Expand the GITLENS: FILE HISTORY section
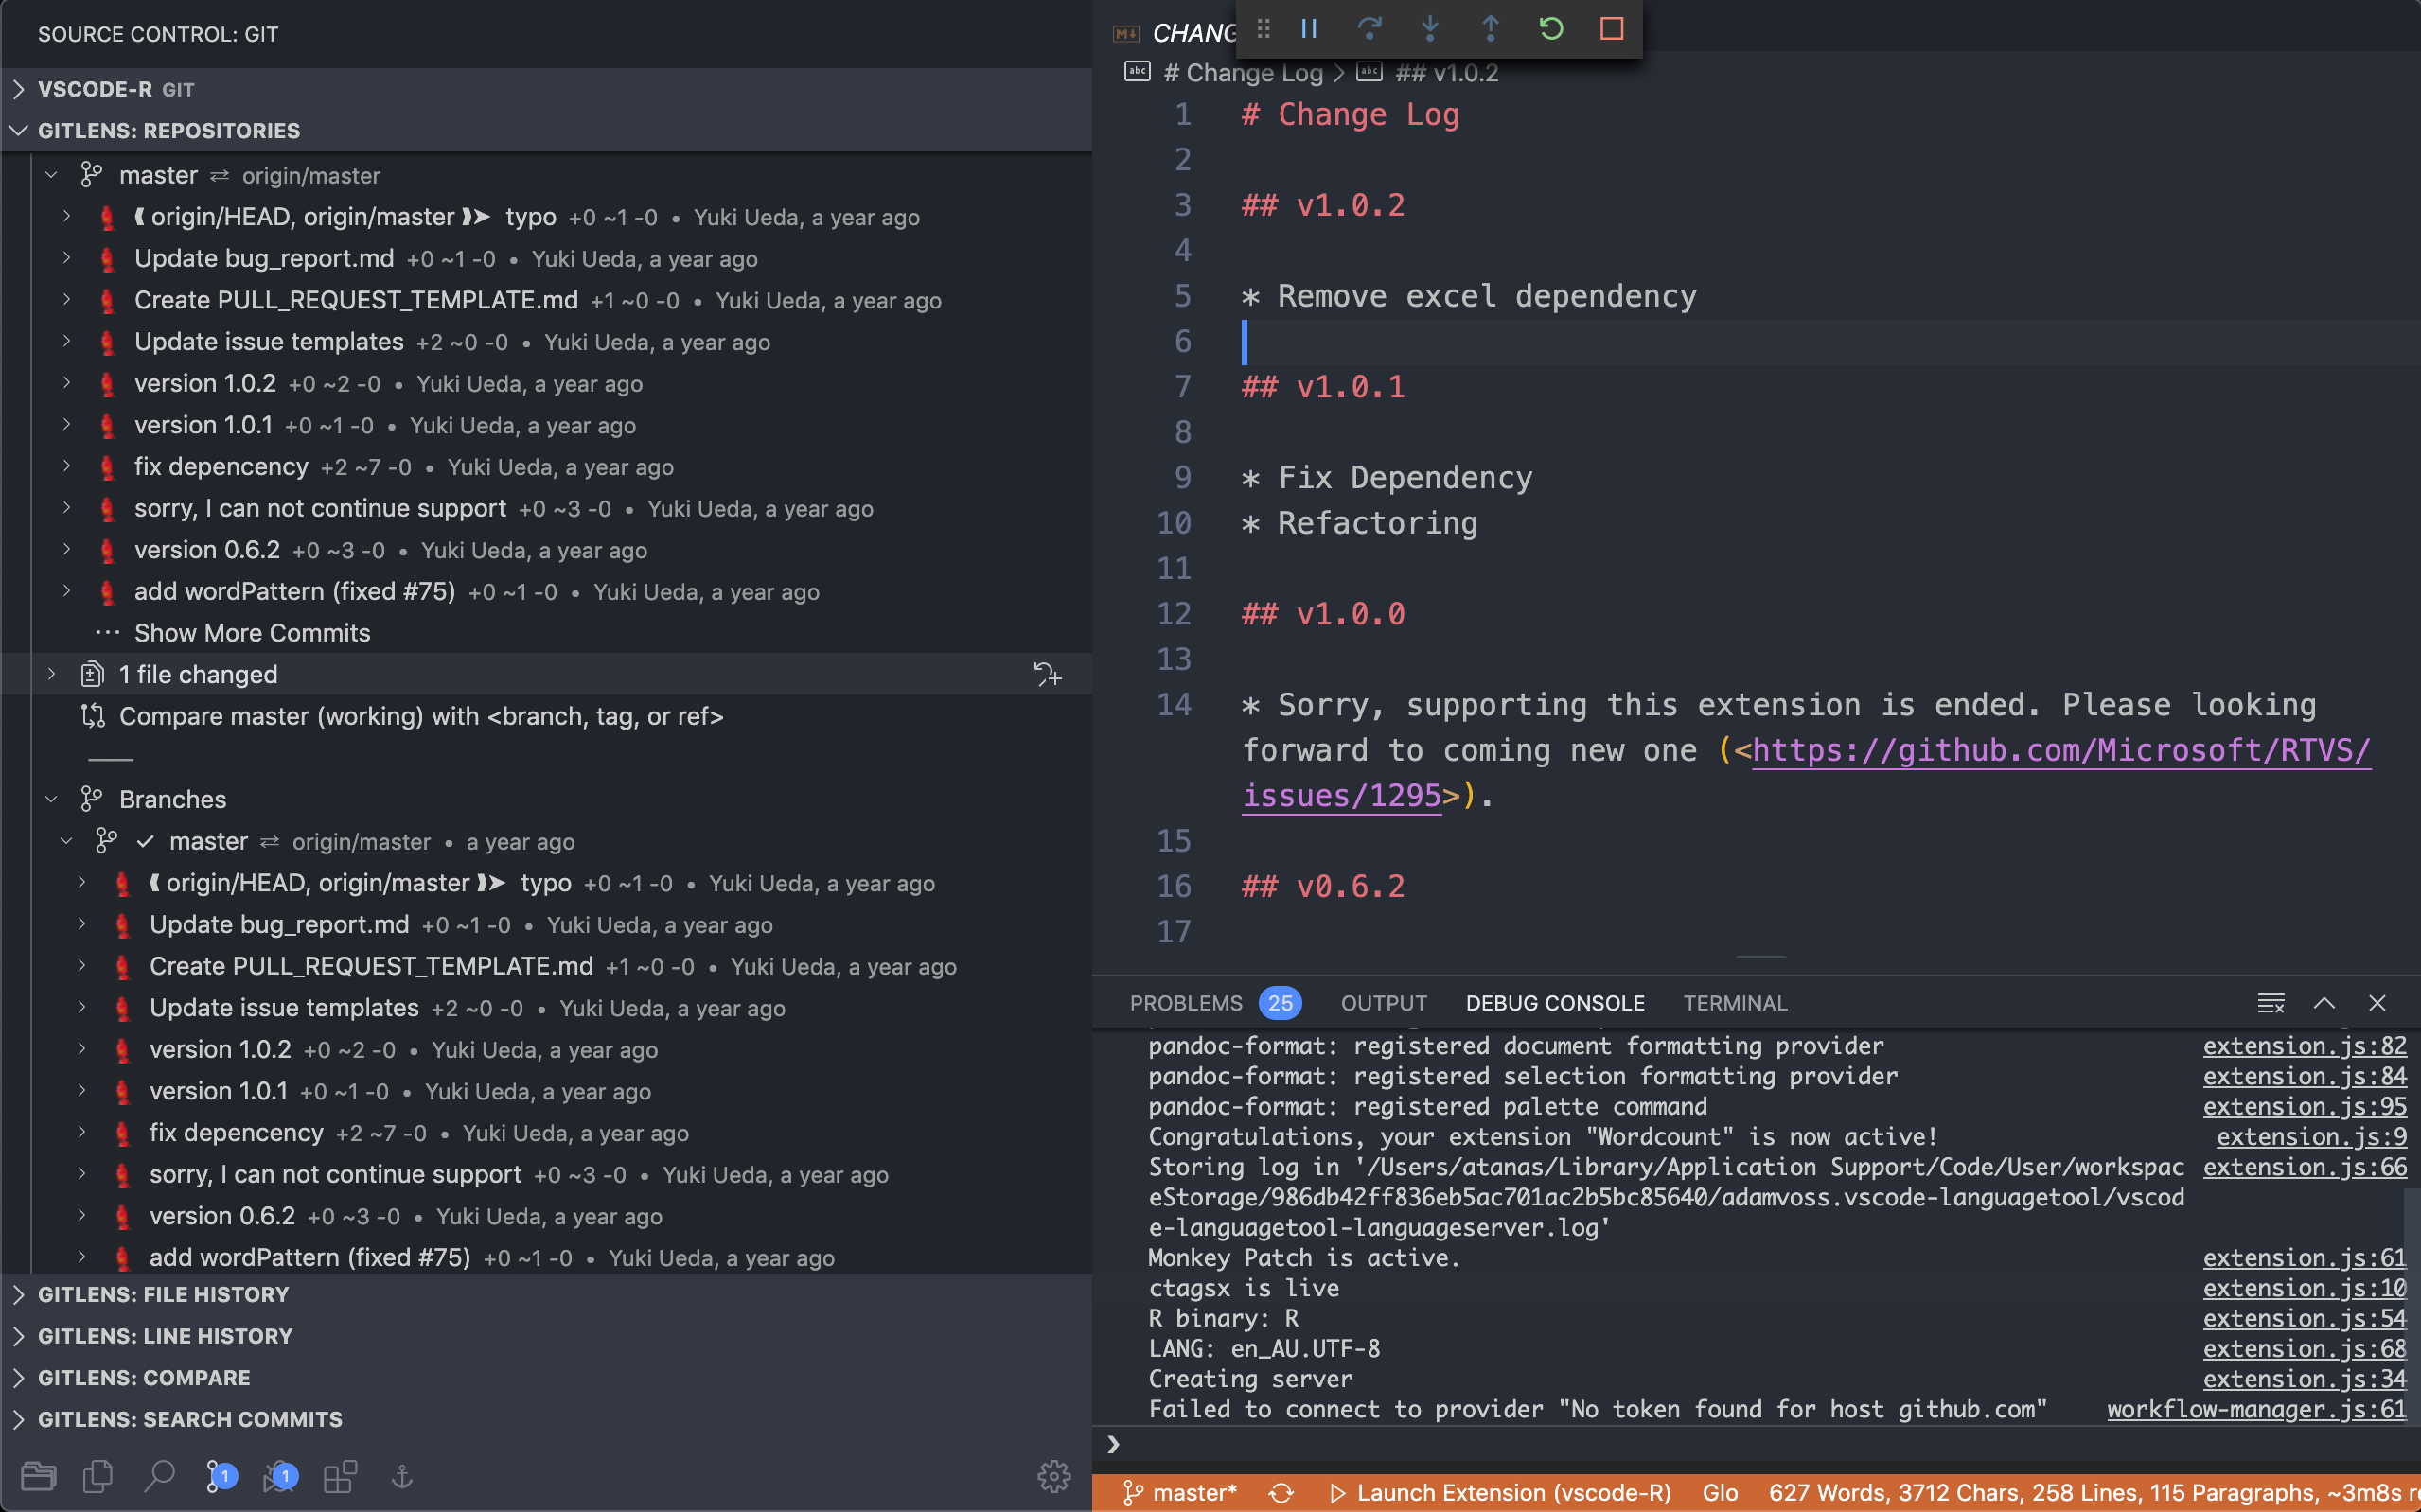Screen dimensions: 2421x1512 pos(18,1293)
